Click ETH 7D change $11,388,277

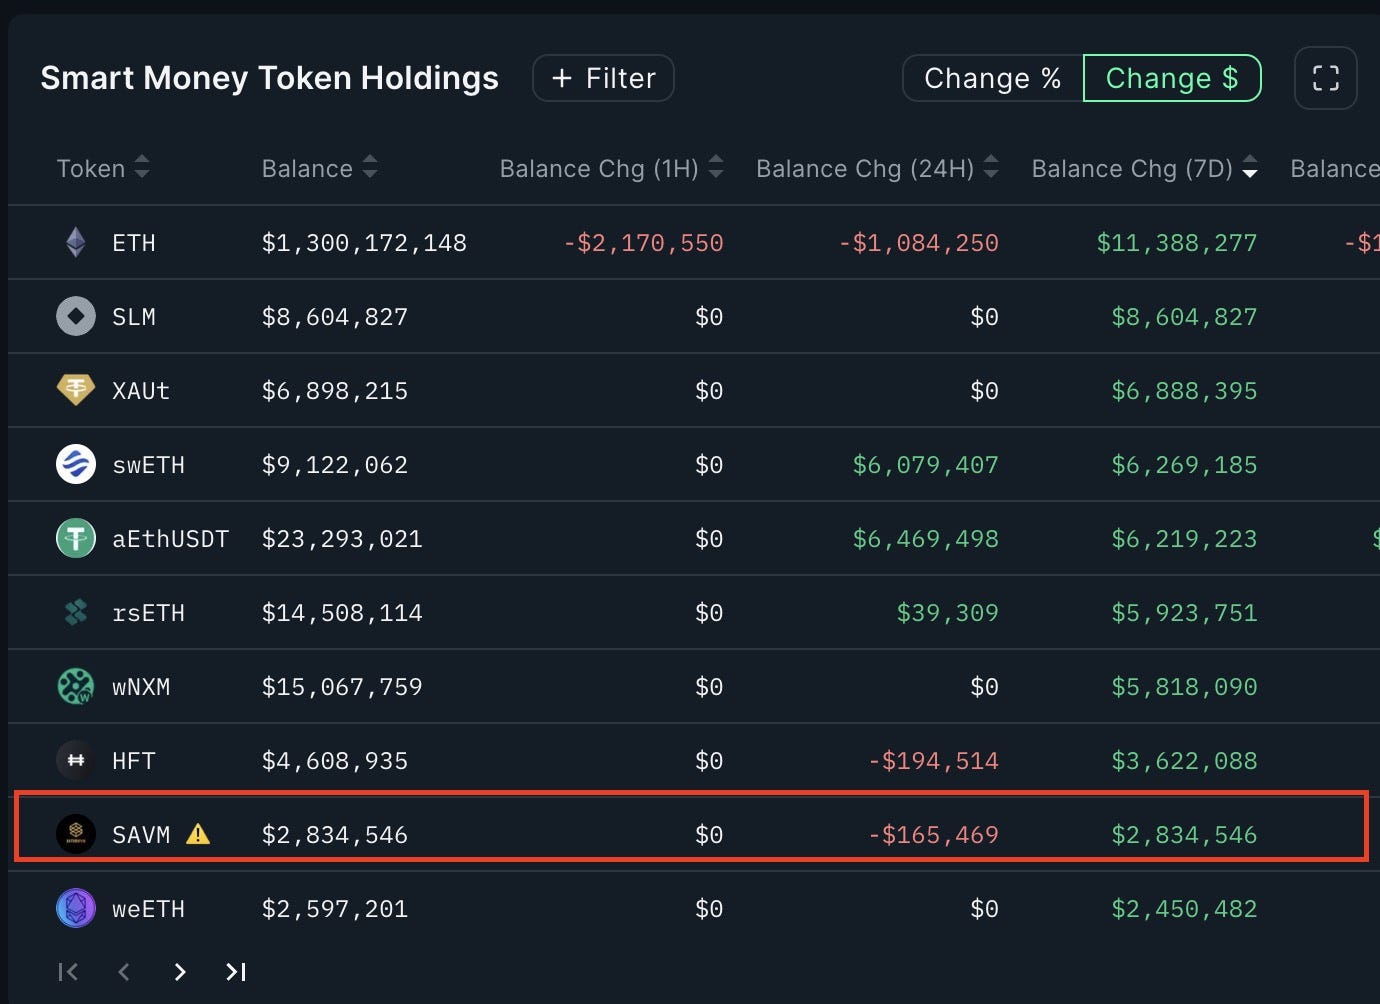pos(1177,243)
